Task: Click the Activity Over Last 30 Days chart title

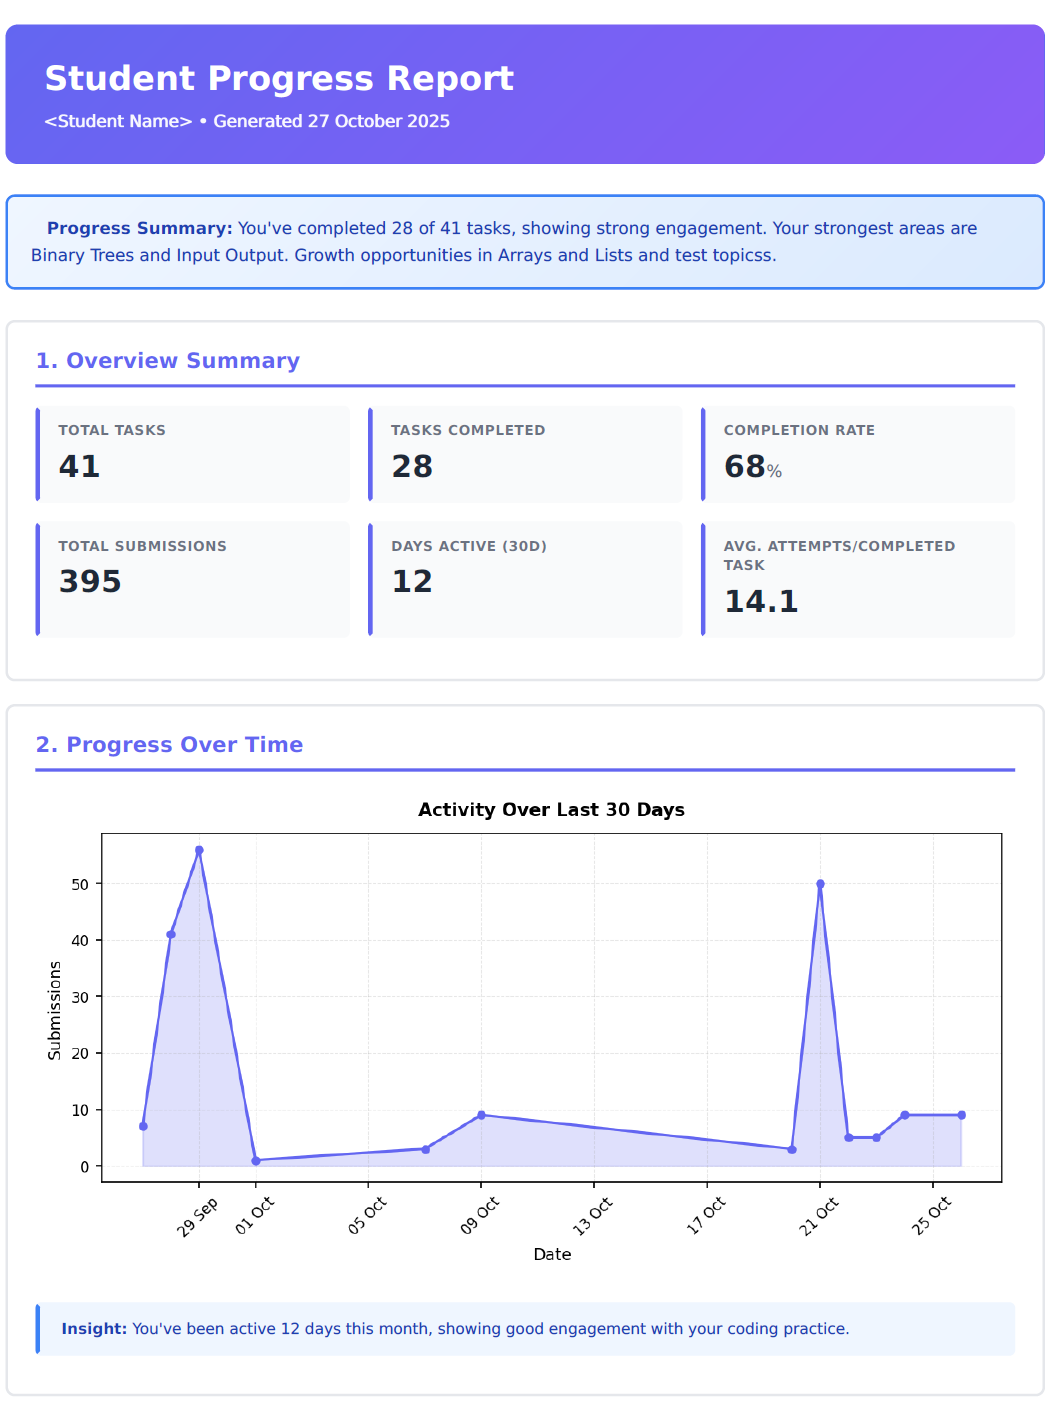Action: pyautogui.click(x=551, y=810)
